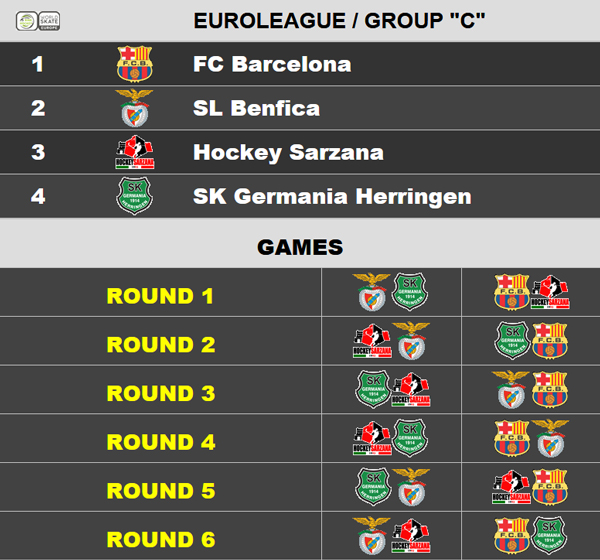Viewport: 600px width, 560px height.
Task: Open the SL Benfica team name
Action: (x=256, y=108)
